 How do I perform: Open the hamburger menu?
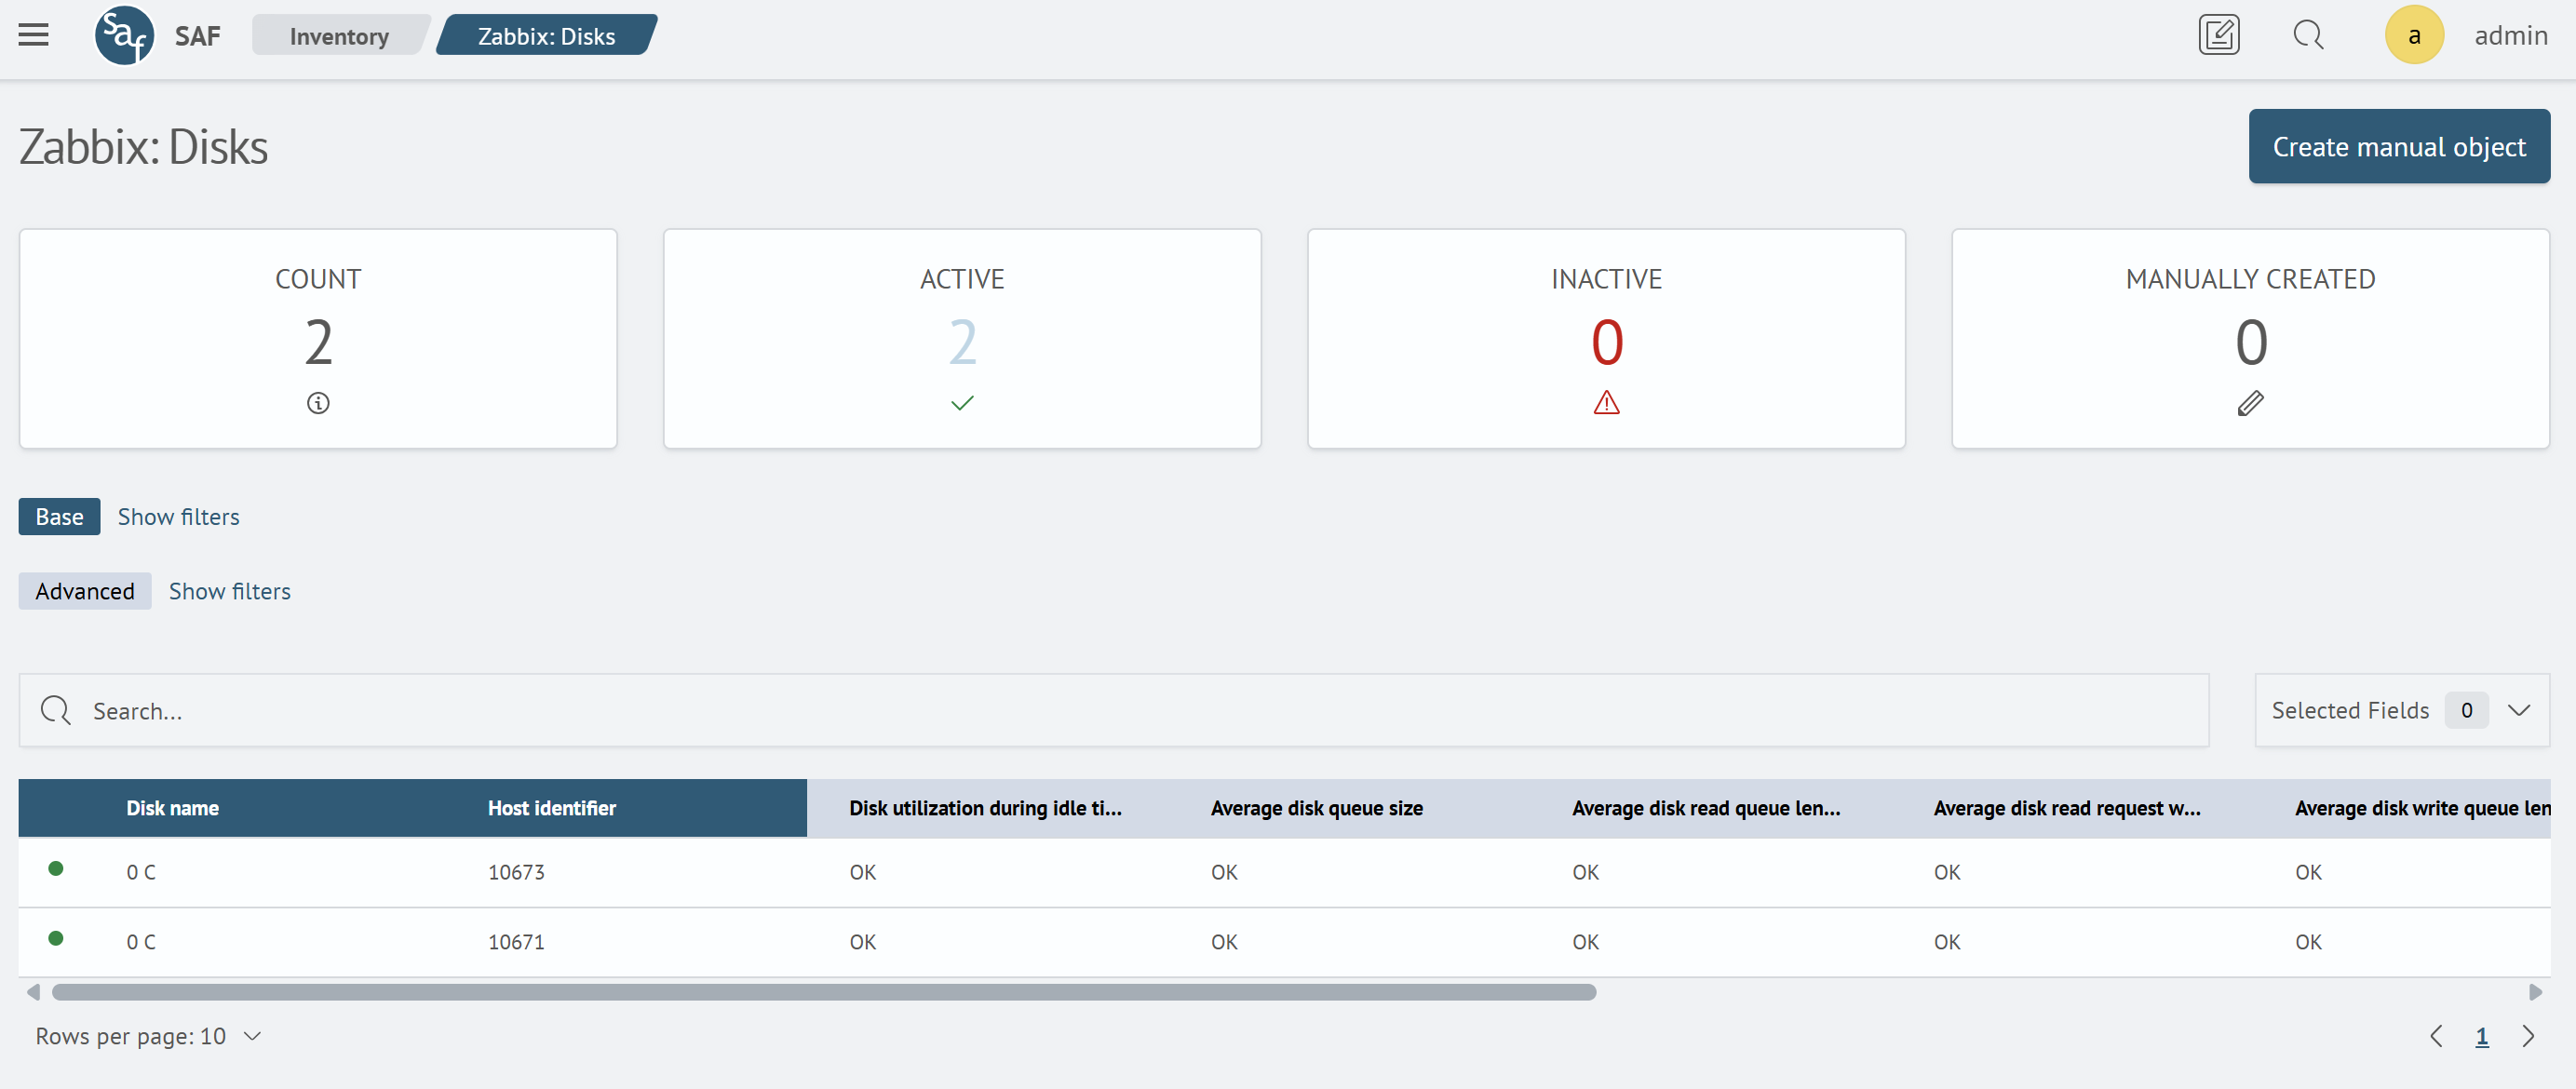[33, 35]
